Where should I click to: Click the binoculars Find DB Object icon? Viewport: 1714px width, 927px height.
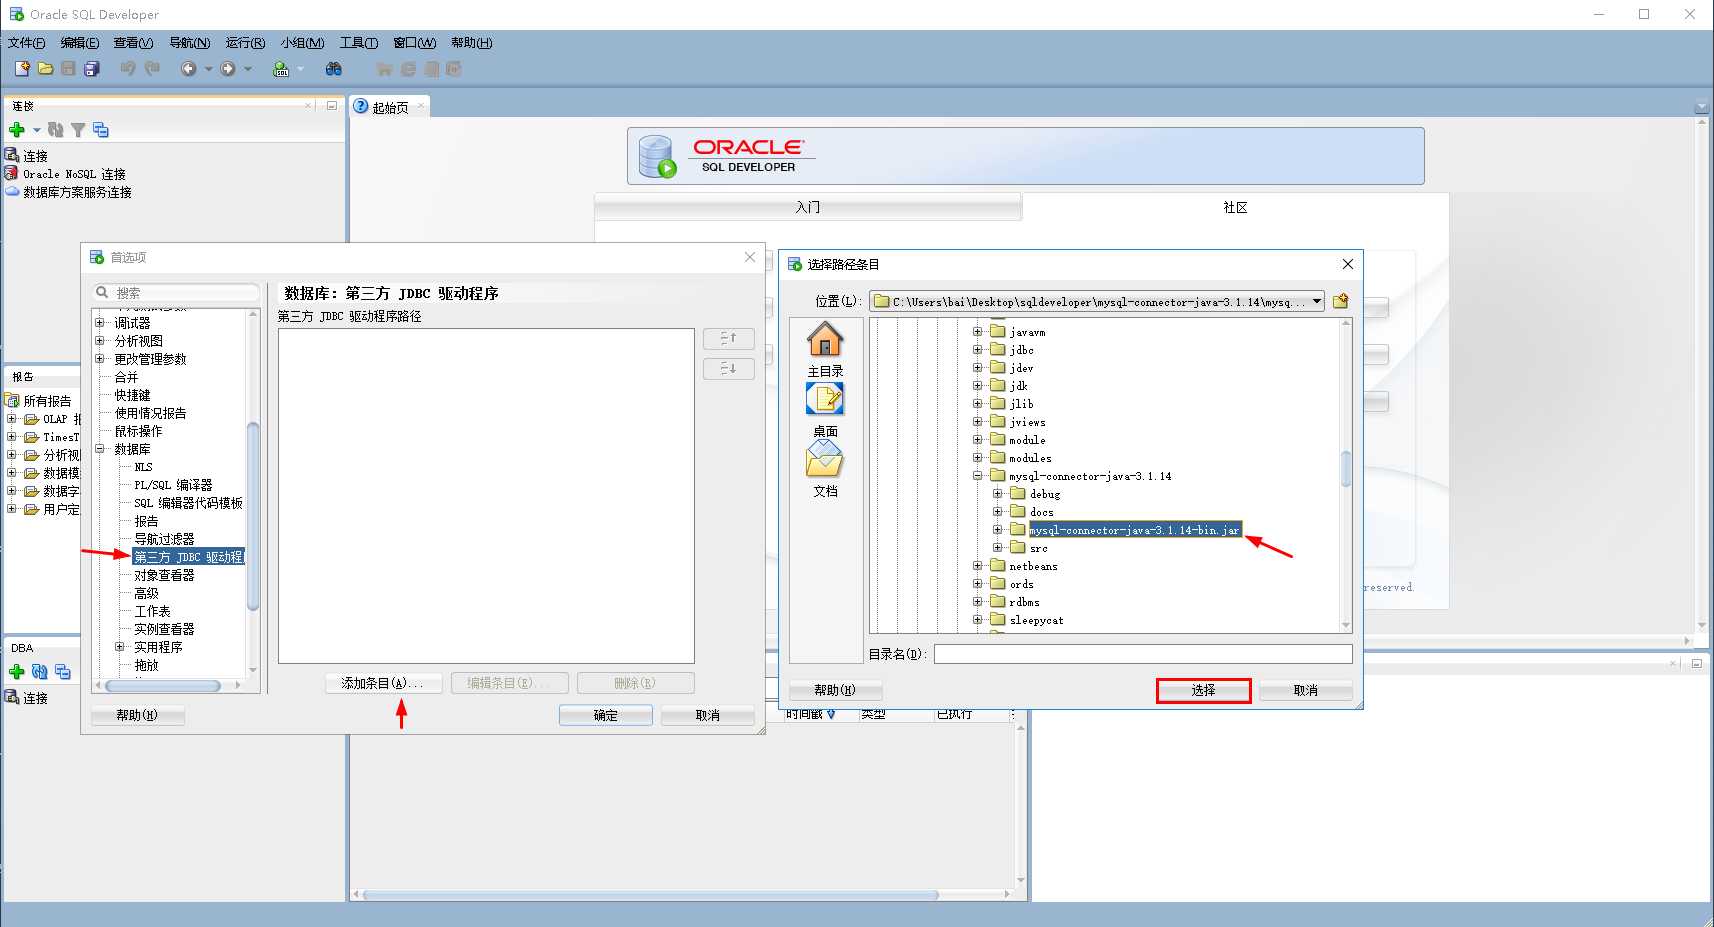(334, 68)
